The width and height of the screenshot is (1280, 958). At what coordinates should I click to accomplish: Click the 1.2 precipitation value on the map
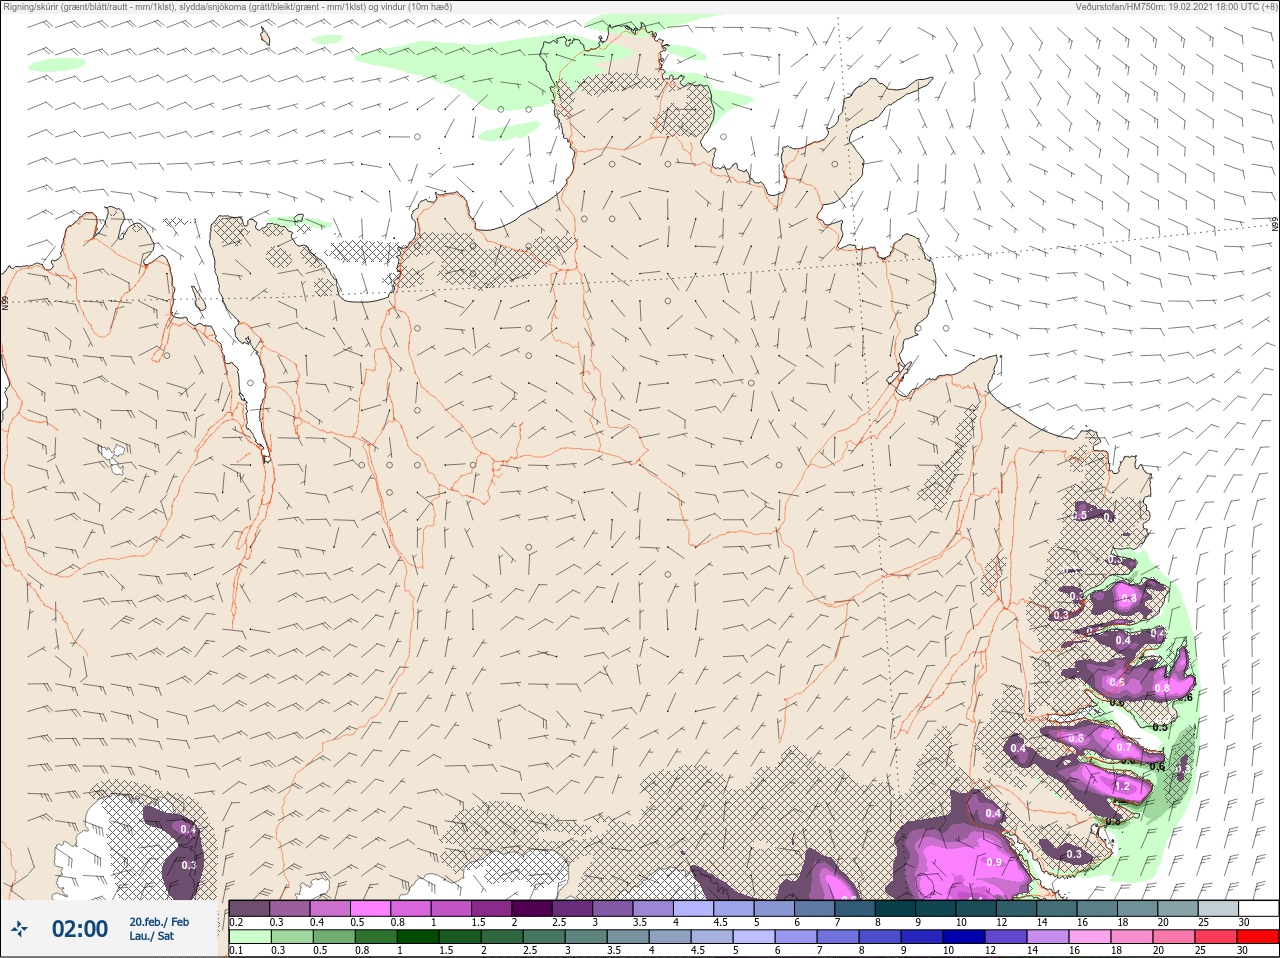coord(1122,787)
